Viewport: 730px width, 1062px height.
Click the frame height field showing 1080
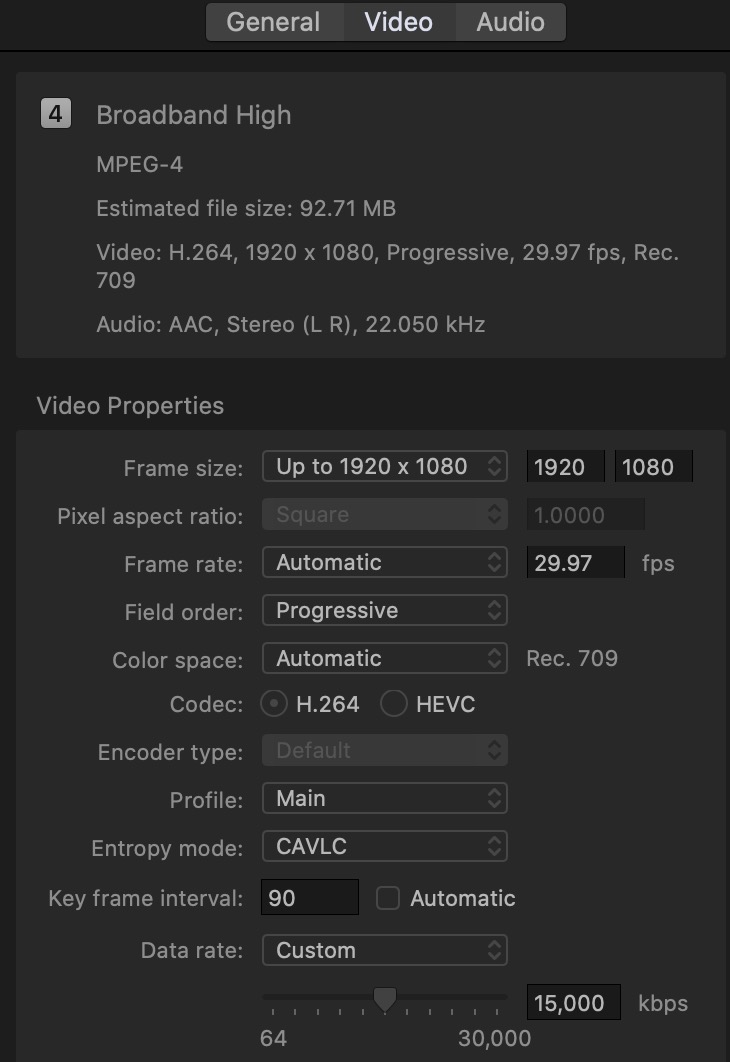pos(653,466)
